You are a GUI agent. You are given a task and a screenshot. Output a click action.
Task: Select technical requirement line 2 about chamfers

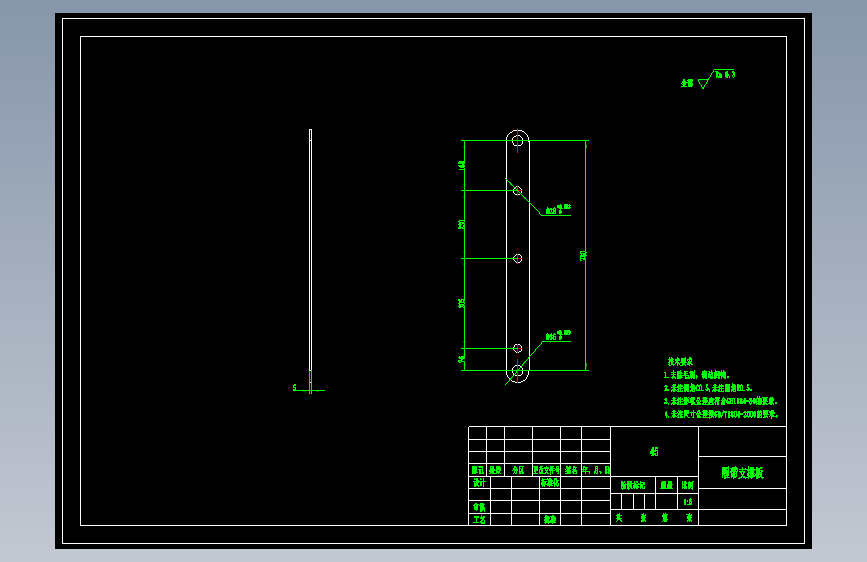pos(708,388)
